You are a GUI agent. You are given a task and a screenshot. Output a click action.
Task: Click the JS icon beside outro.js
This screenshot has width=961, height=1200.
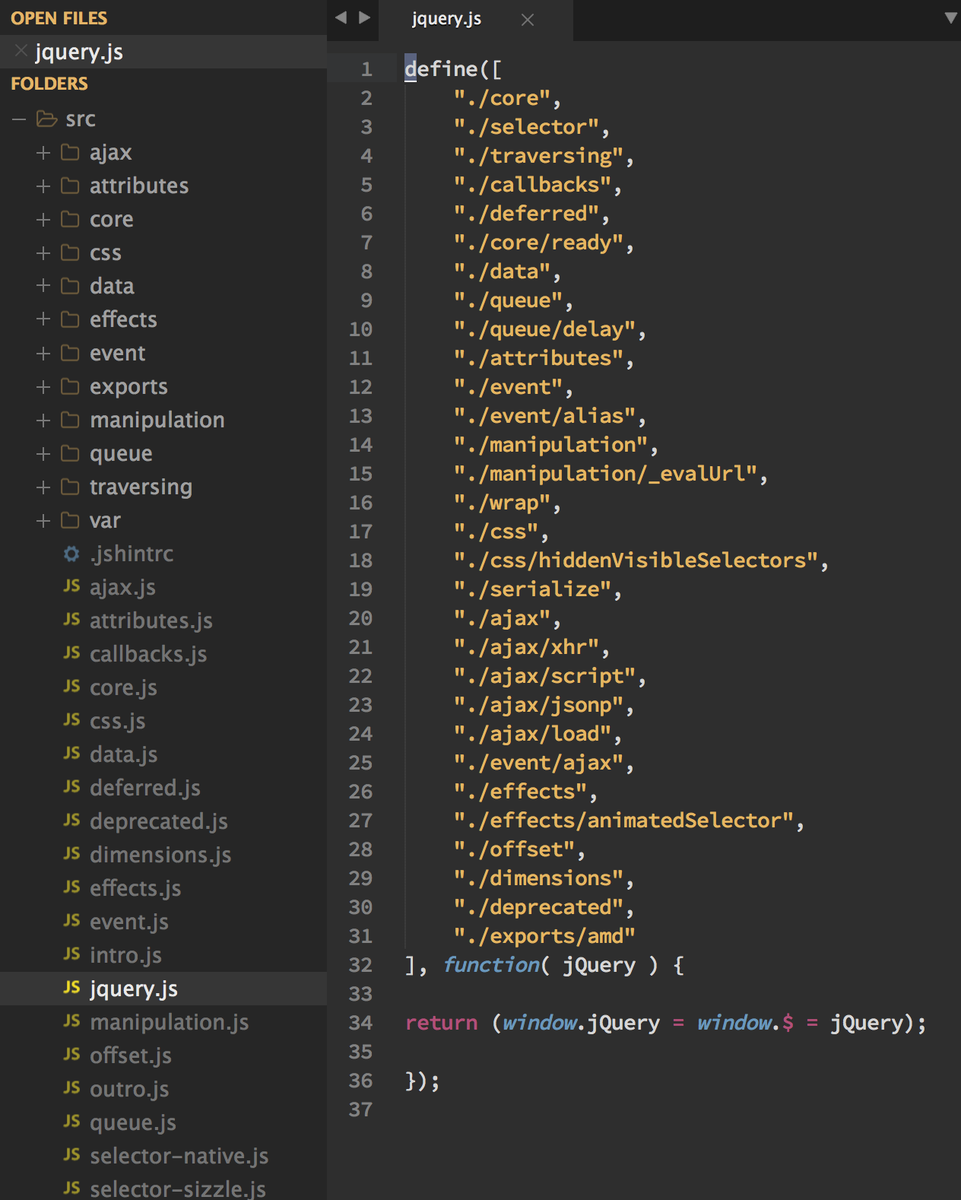click(71, 1089)
